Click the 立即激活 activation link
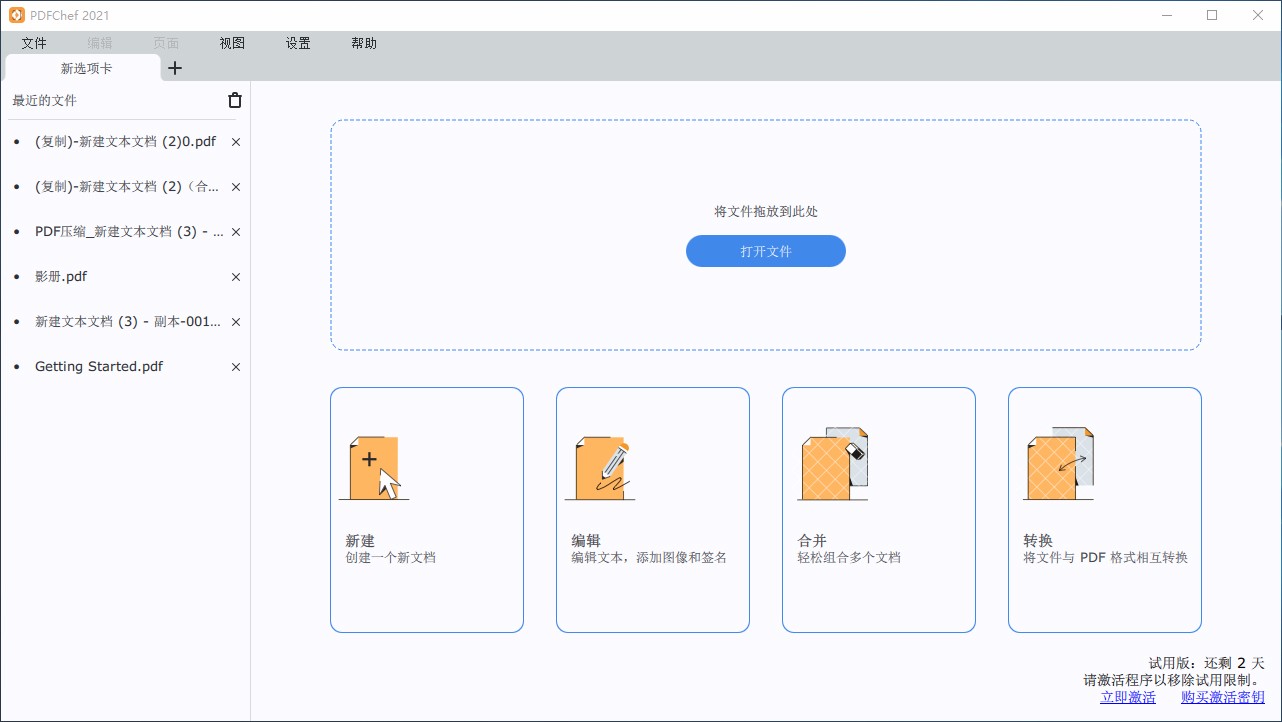The width and height of the screenshot is (1282, 722). 1127,697
